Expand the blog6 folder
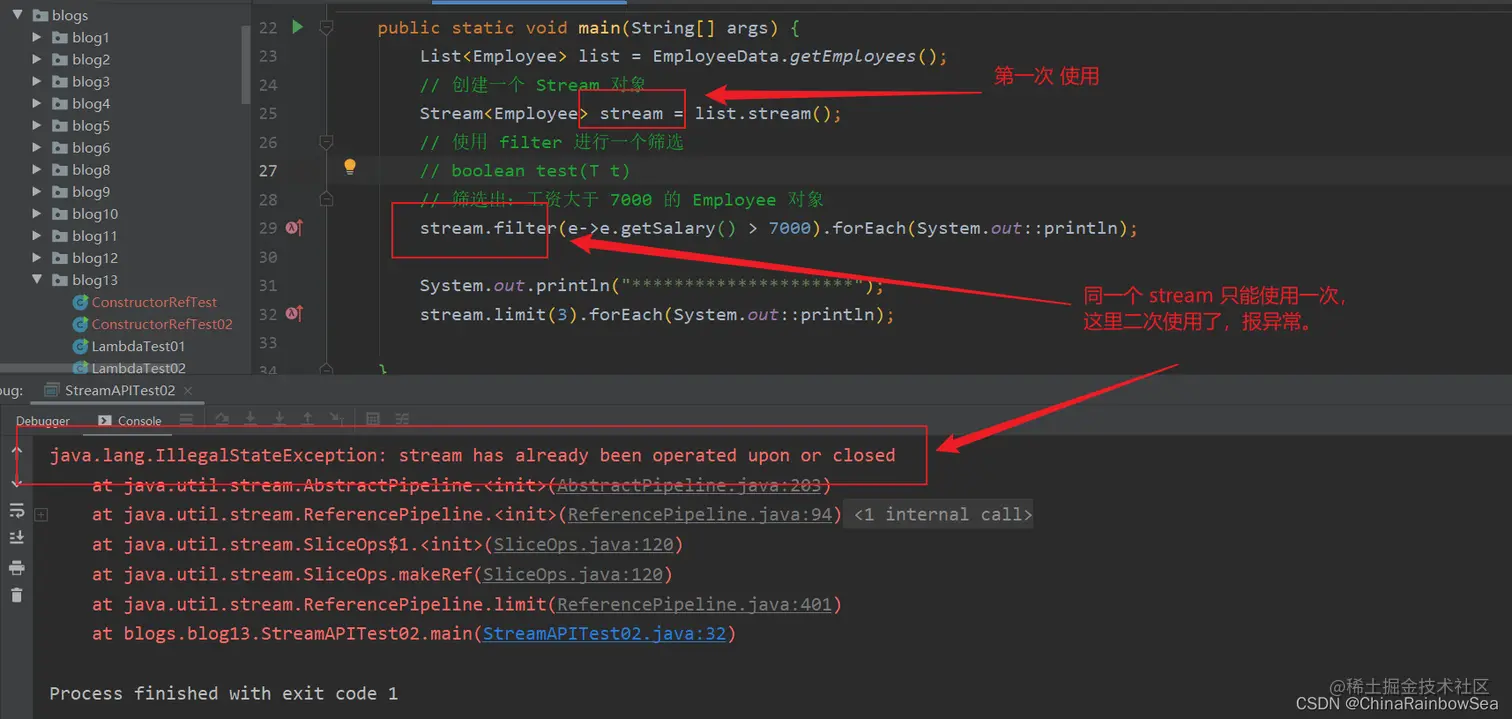1512x719 pixels. [37, 147]
